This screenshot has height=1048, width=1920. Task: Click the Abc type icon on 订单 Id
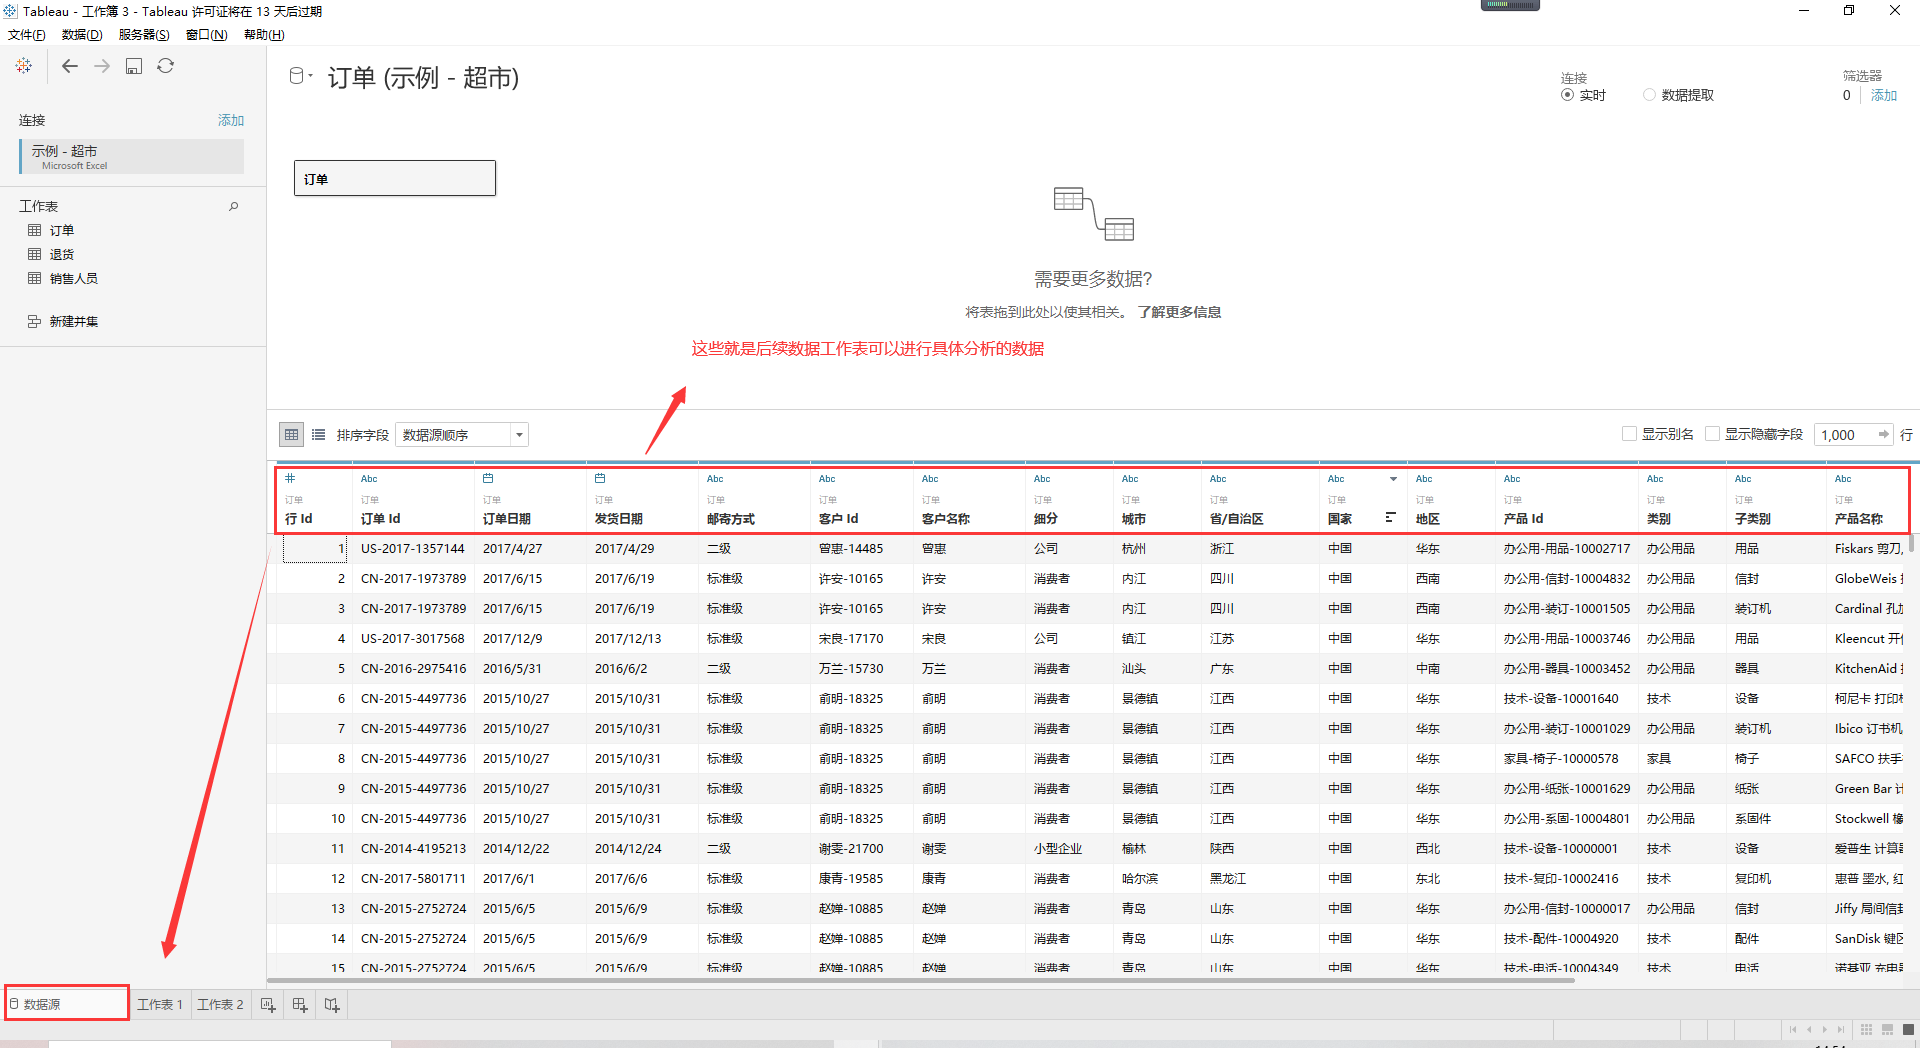369,478
